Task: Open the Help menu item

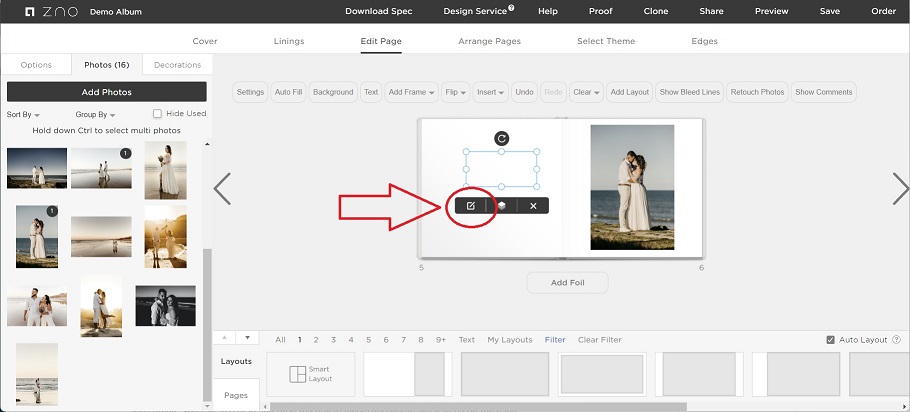Action: click(x=548, y=11)
